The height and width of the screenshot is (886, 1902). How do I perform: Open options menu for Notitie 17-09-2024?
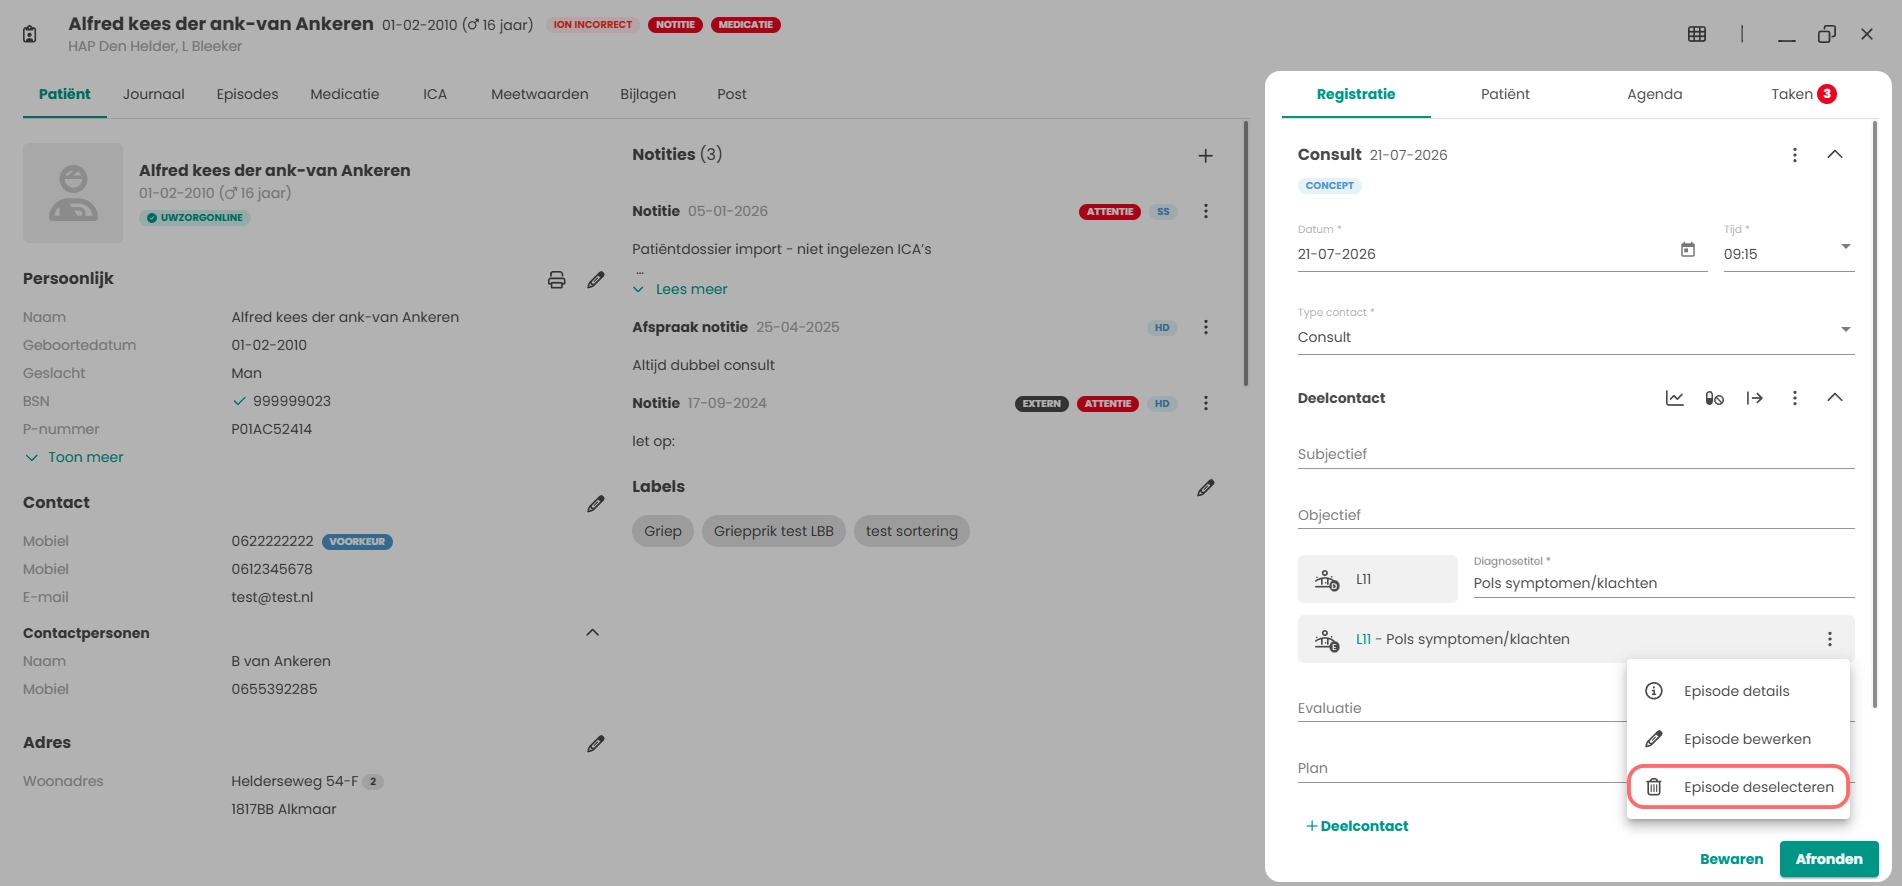(x=1206, y=403)
